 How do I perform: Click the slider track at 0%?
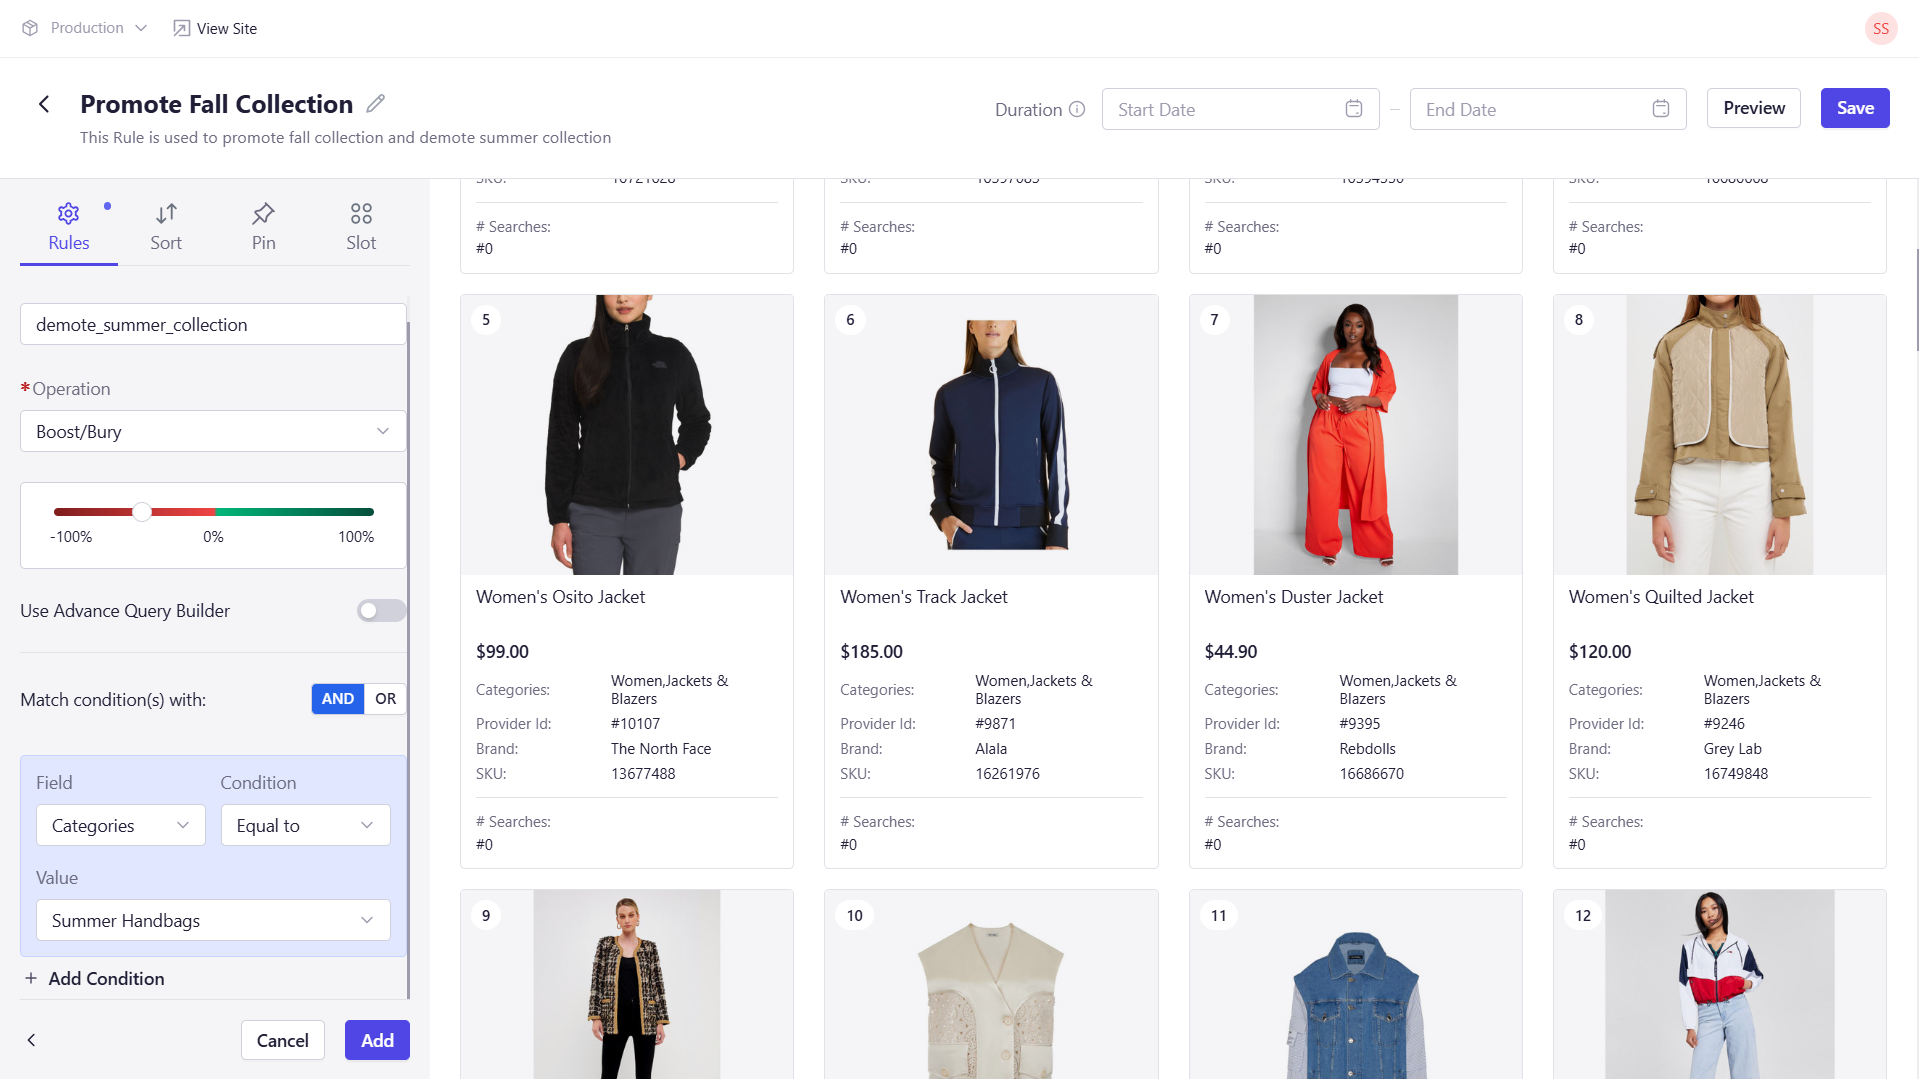pos(214,512)
